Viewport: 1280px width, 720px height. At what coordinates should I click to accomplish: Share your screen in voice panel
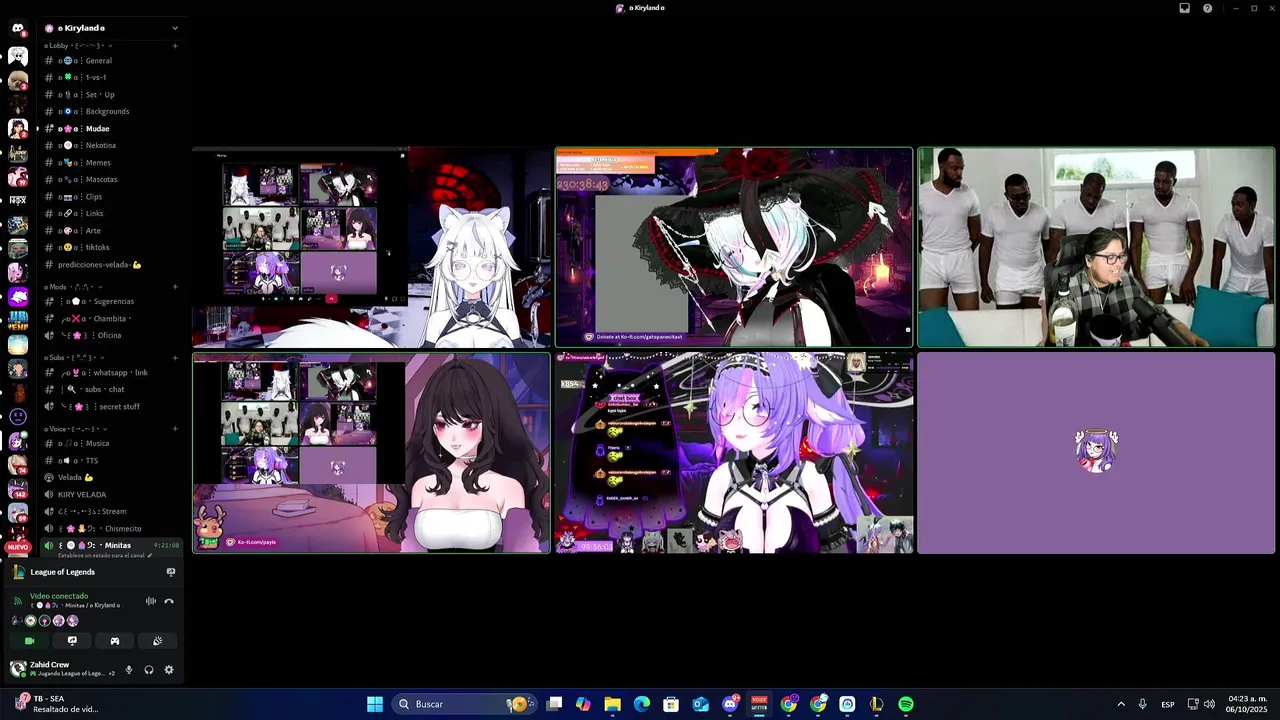click(x=72, y=641)
